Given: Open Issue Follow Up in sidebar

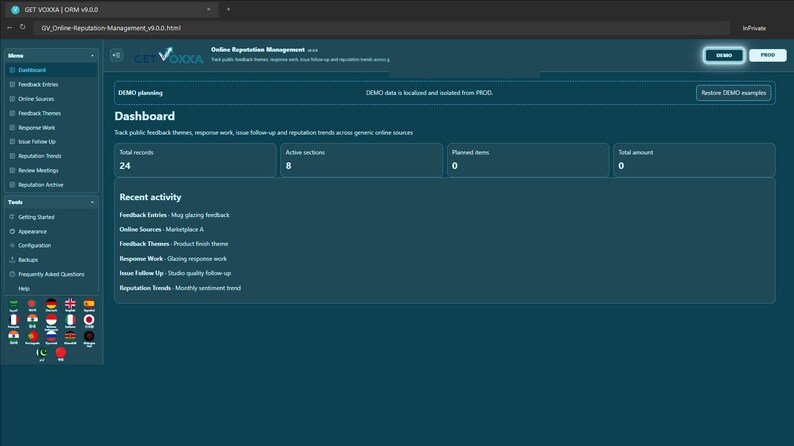Looking at the screenshot, I should tap(51, 142).
